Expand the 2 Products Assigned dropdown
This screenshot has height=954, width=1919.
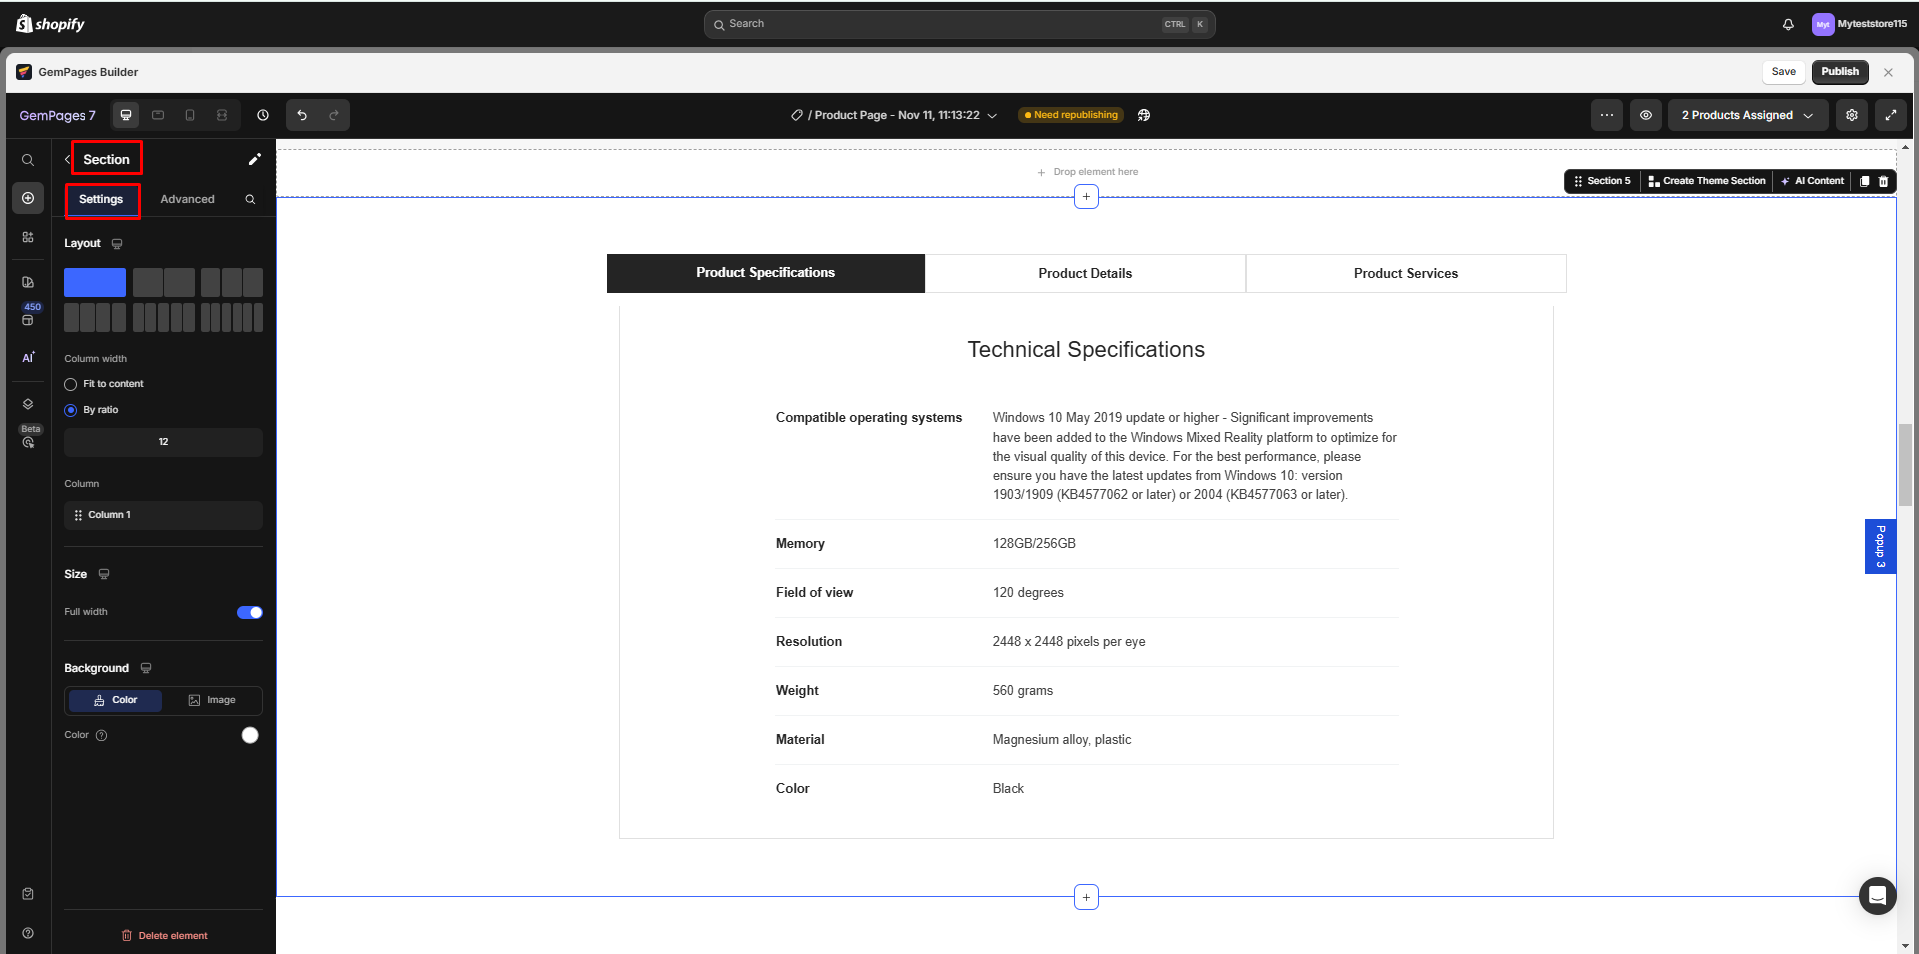click(1746, 115)
